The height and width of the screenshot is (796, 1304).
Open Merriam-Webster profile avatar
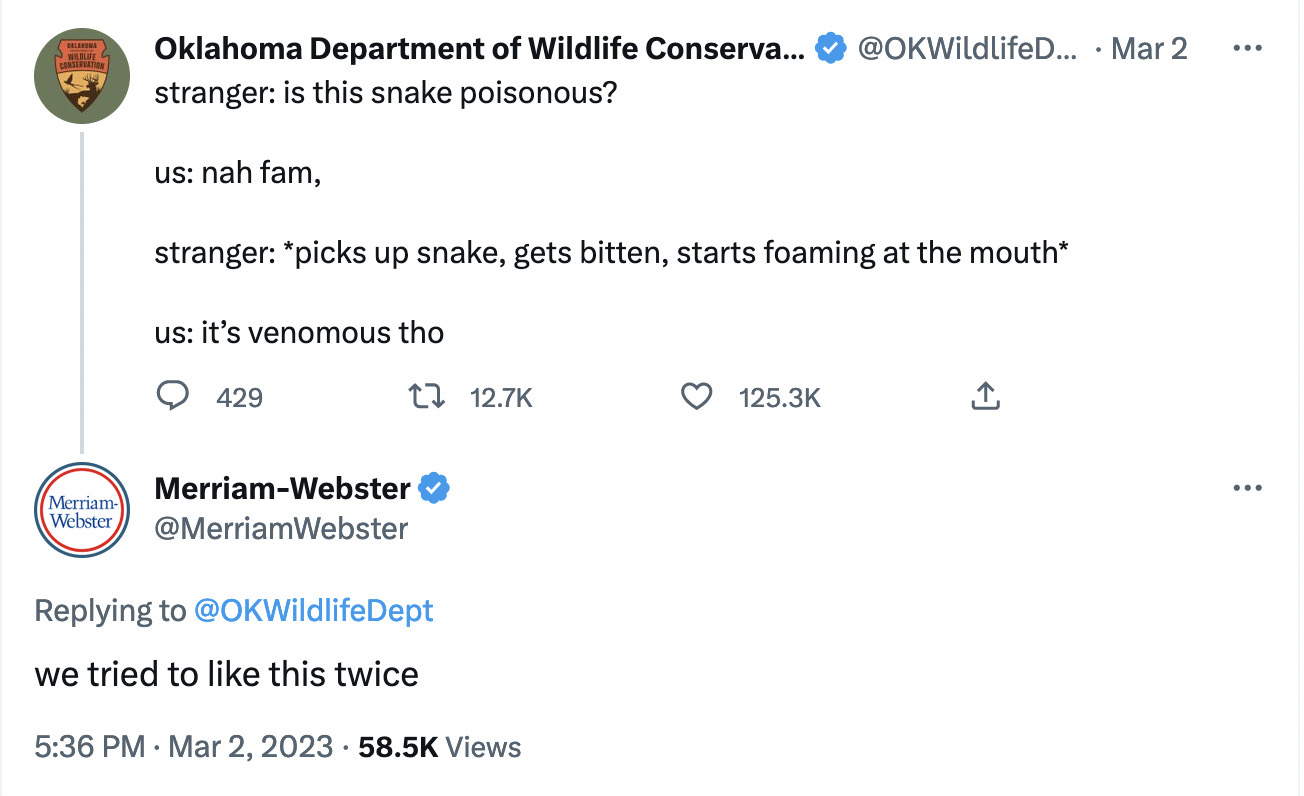[x=81, y=509]
